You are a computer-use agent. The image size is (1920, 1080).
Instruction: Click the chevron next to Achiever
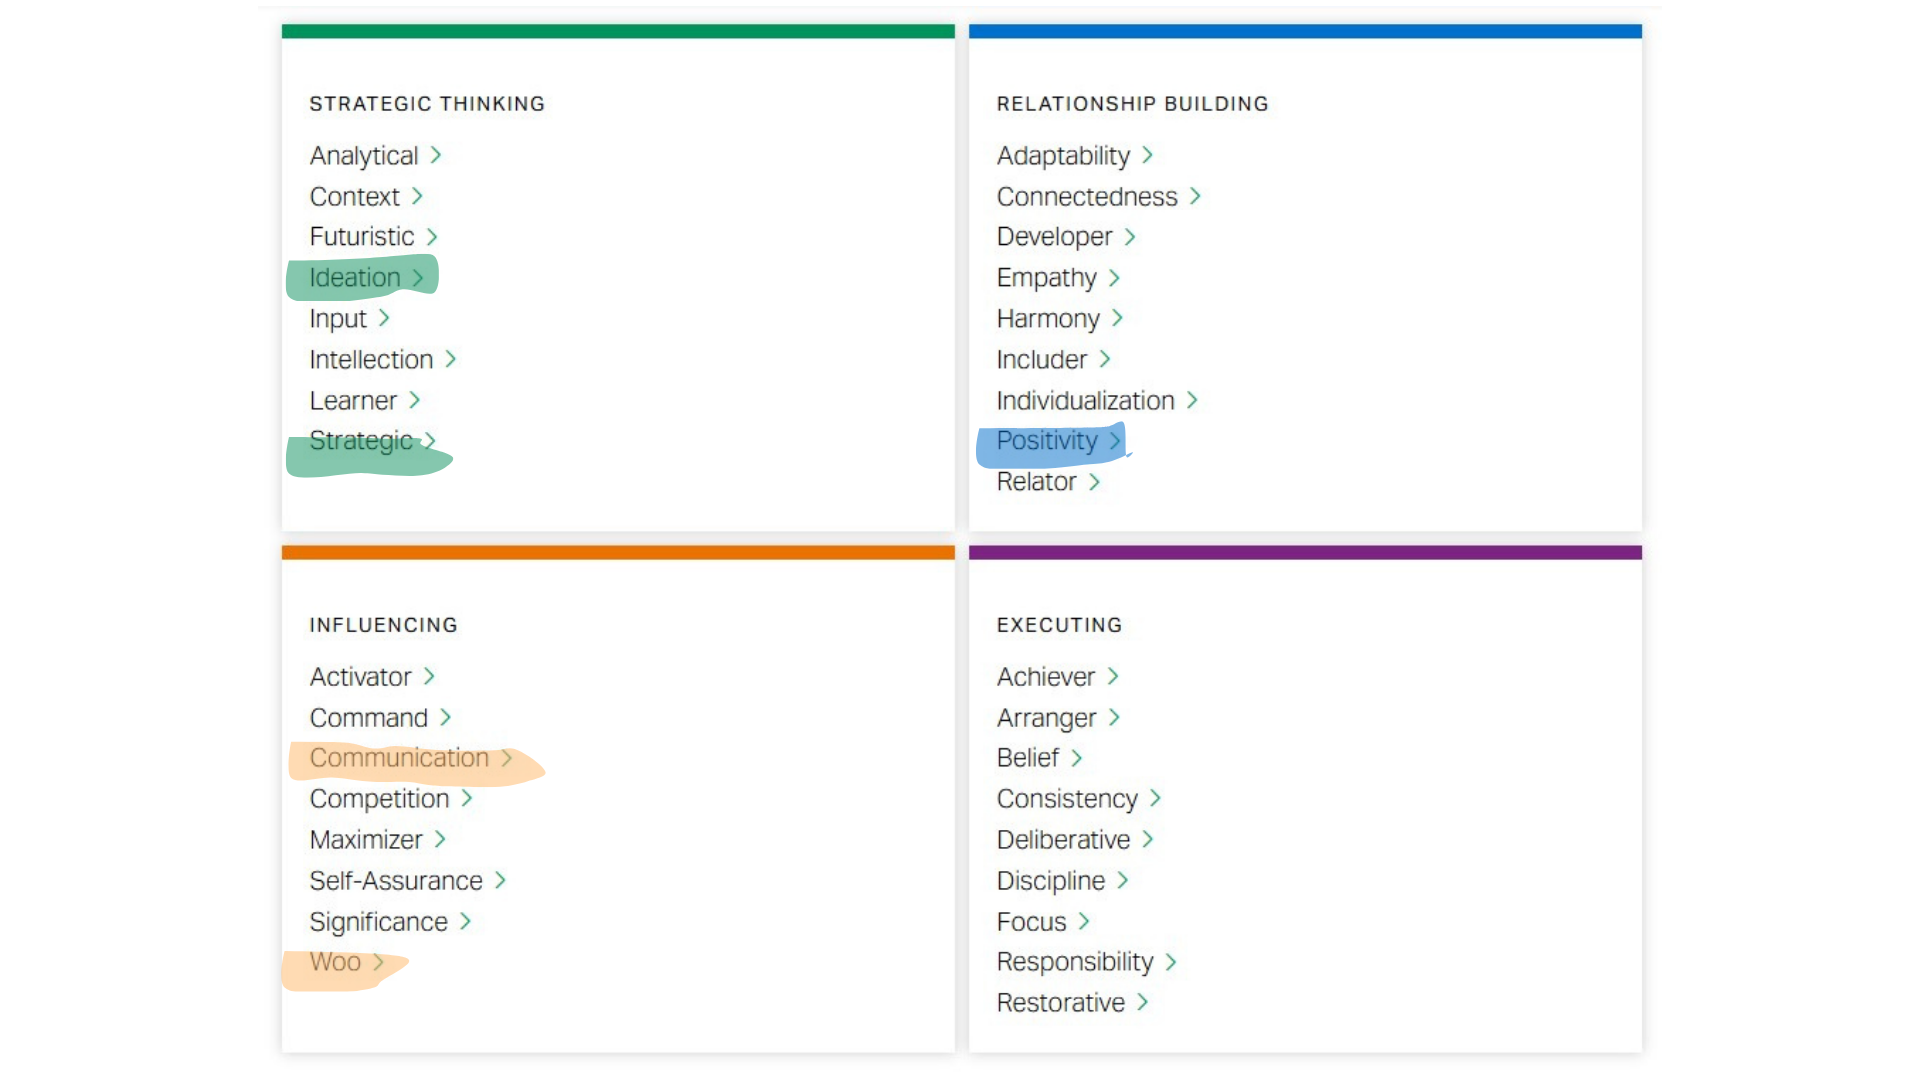1113,677
